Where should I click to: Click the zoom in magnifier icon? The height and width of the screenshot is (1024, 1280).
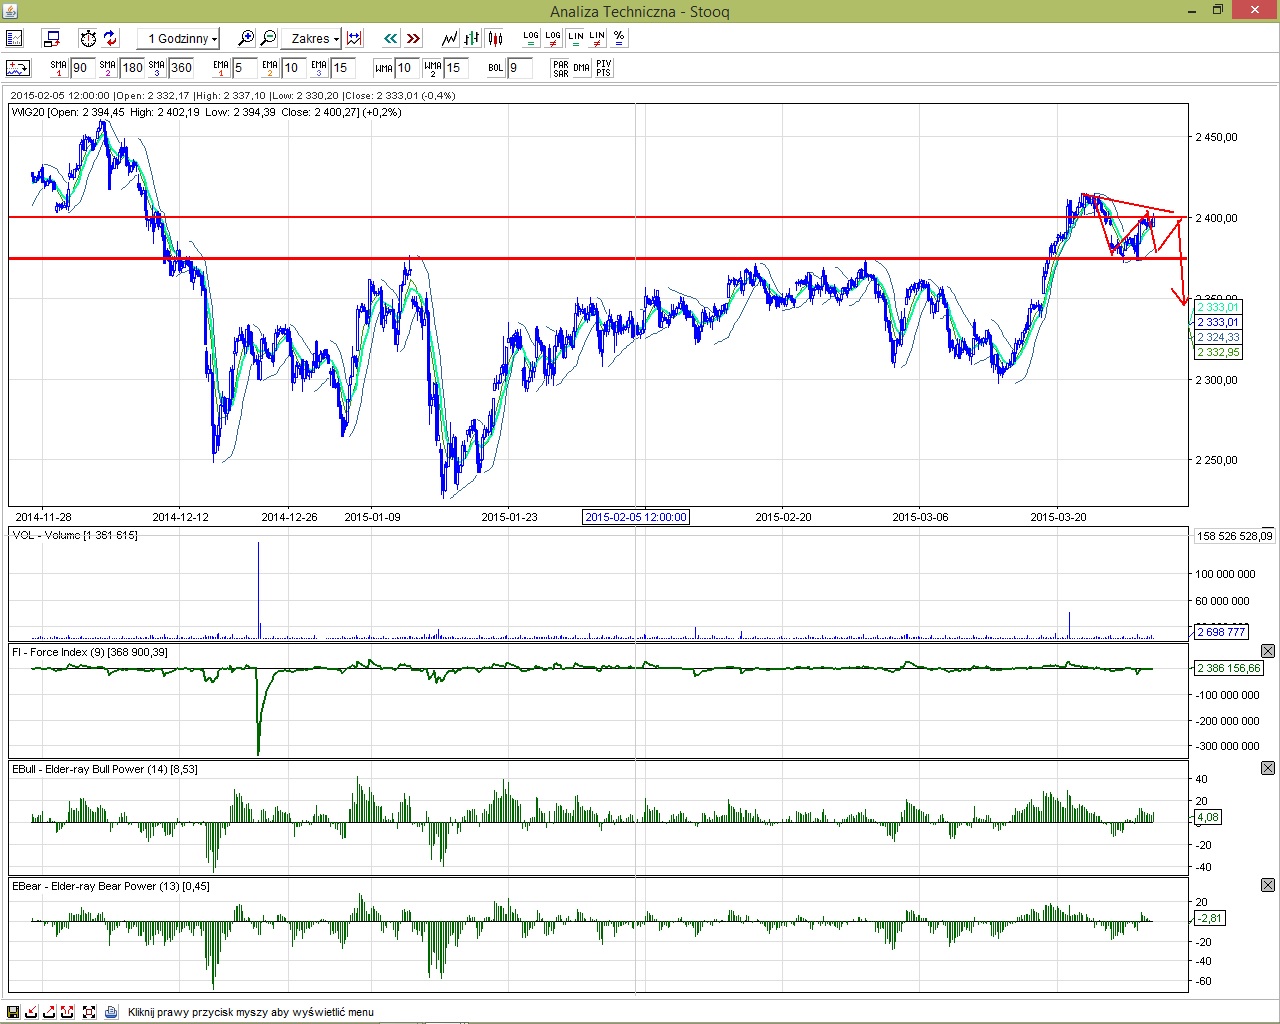click(246, 38)
